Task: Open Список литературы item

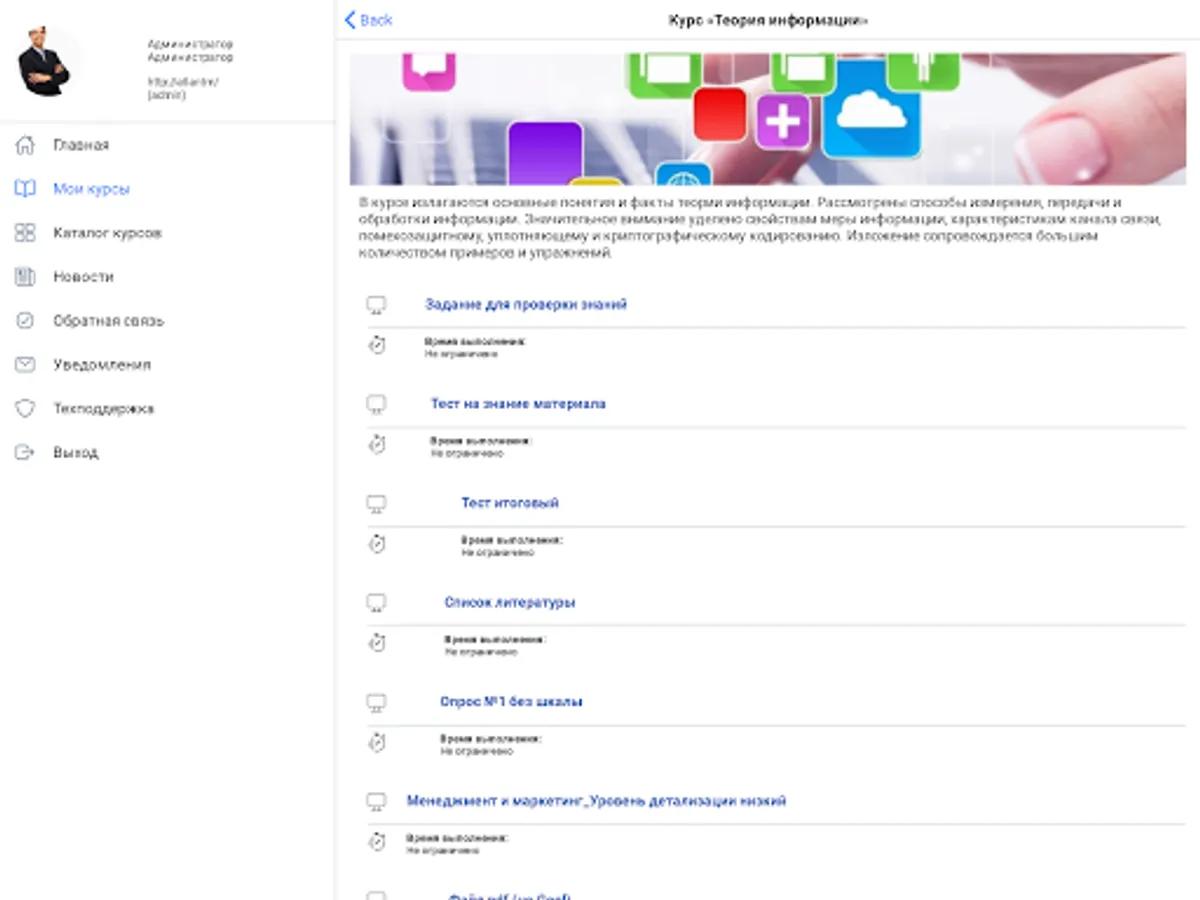Action: (x=510, y=602)
